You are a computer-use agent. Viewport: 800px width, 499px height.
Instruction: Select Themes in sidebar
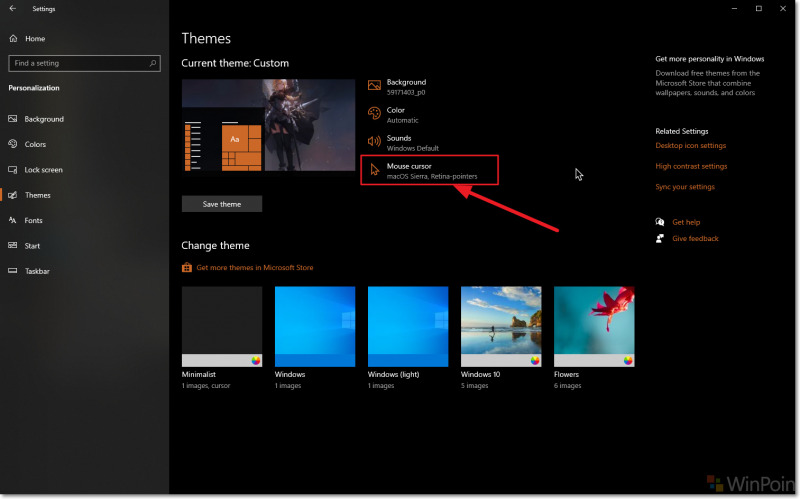point(38,195)
